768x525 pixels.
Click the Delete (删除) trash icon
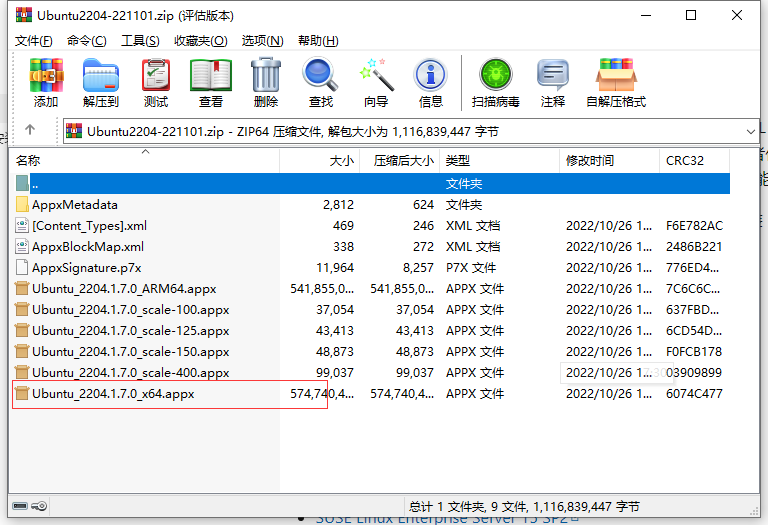[266, 75]
